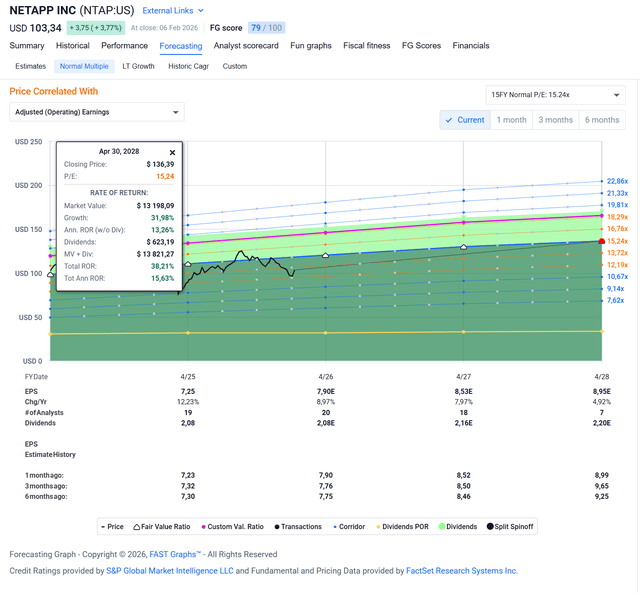Click the 7,62x multiple label
640x593 pixels.
point(615,300)
